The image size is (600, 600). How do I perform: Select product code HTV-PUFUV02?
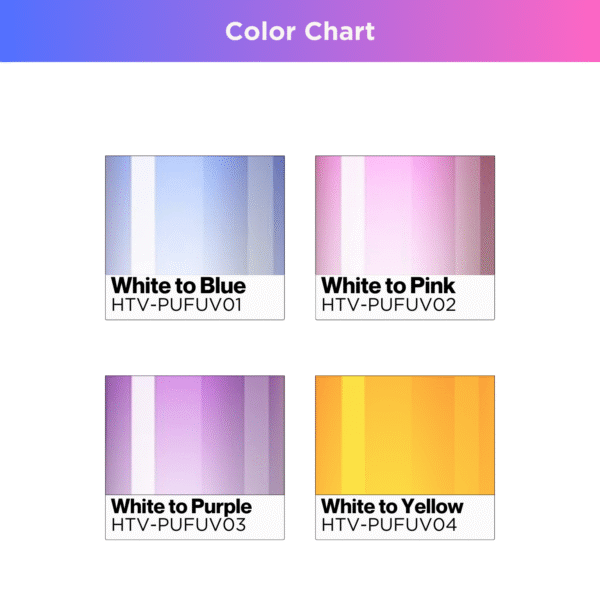click(x=388, y=304)
